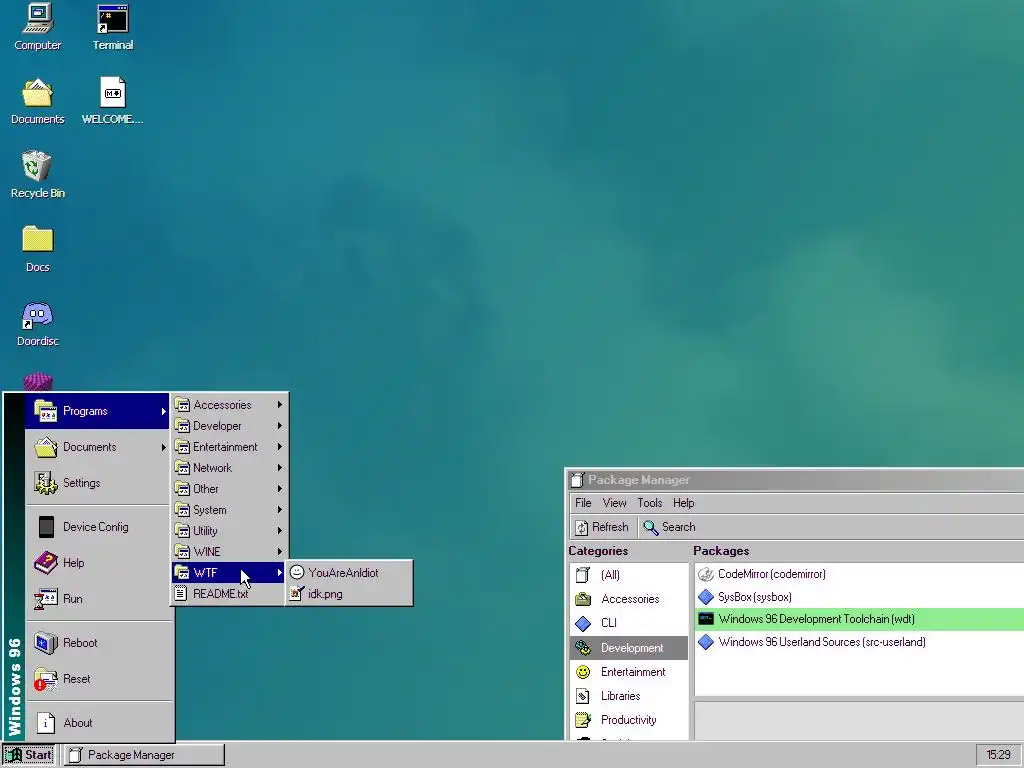Select the CodeMirror (codemirror) package
Screen dimensions: 1024x768
(x=859, y=574)
